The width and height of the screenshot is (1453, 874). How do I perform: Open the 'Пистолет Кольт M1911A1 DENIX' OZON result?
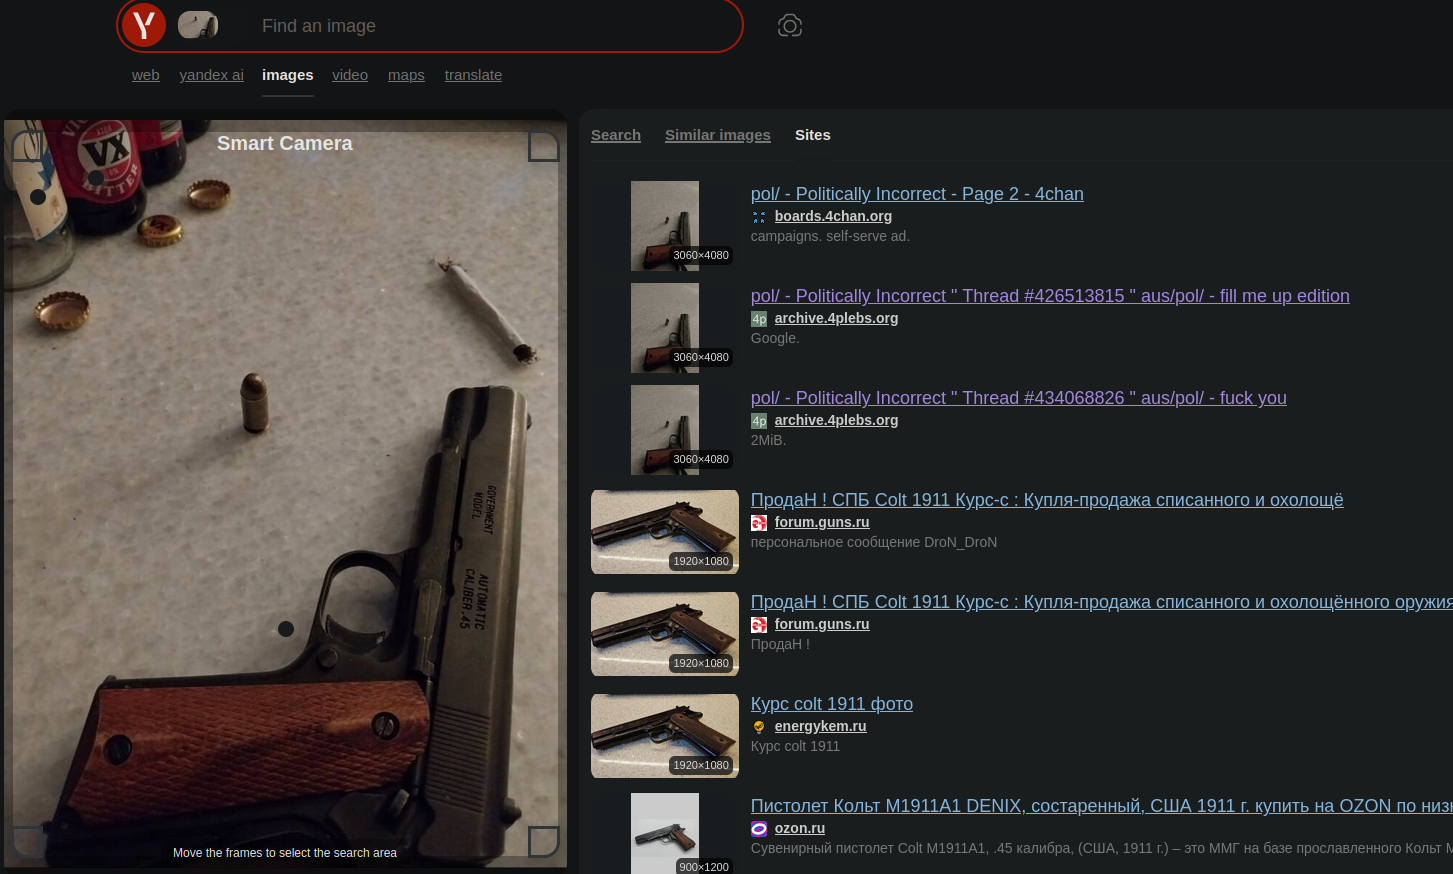coord(1102,806)
